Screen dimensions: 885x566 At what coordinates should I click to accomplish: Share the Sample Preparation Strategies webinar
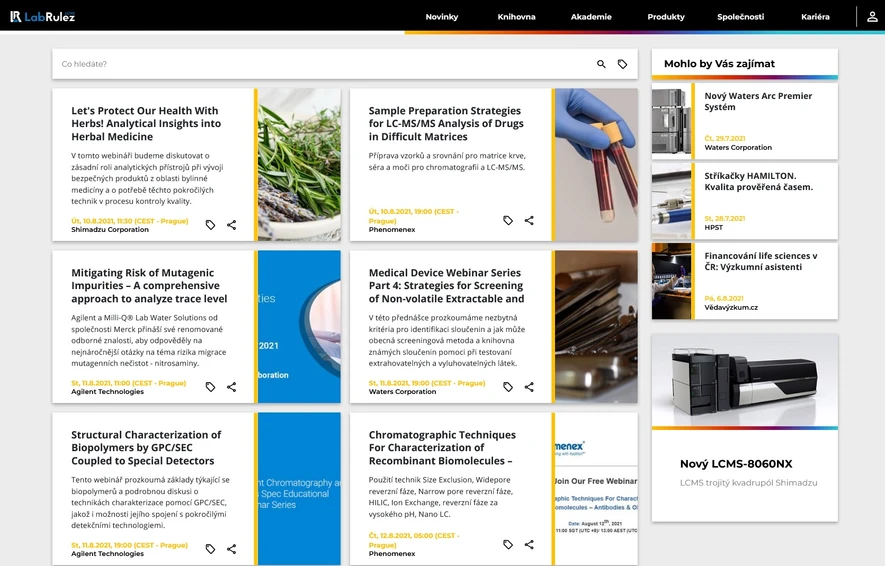529,221
